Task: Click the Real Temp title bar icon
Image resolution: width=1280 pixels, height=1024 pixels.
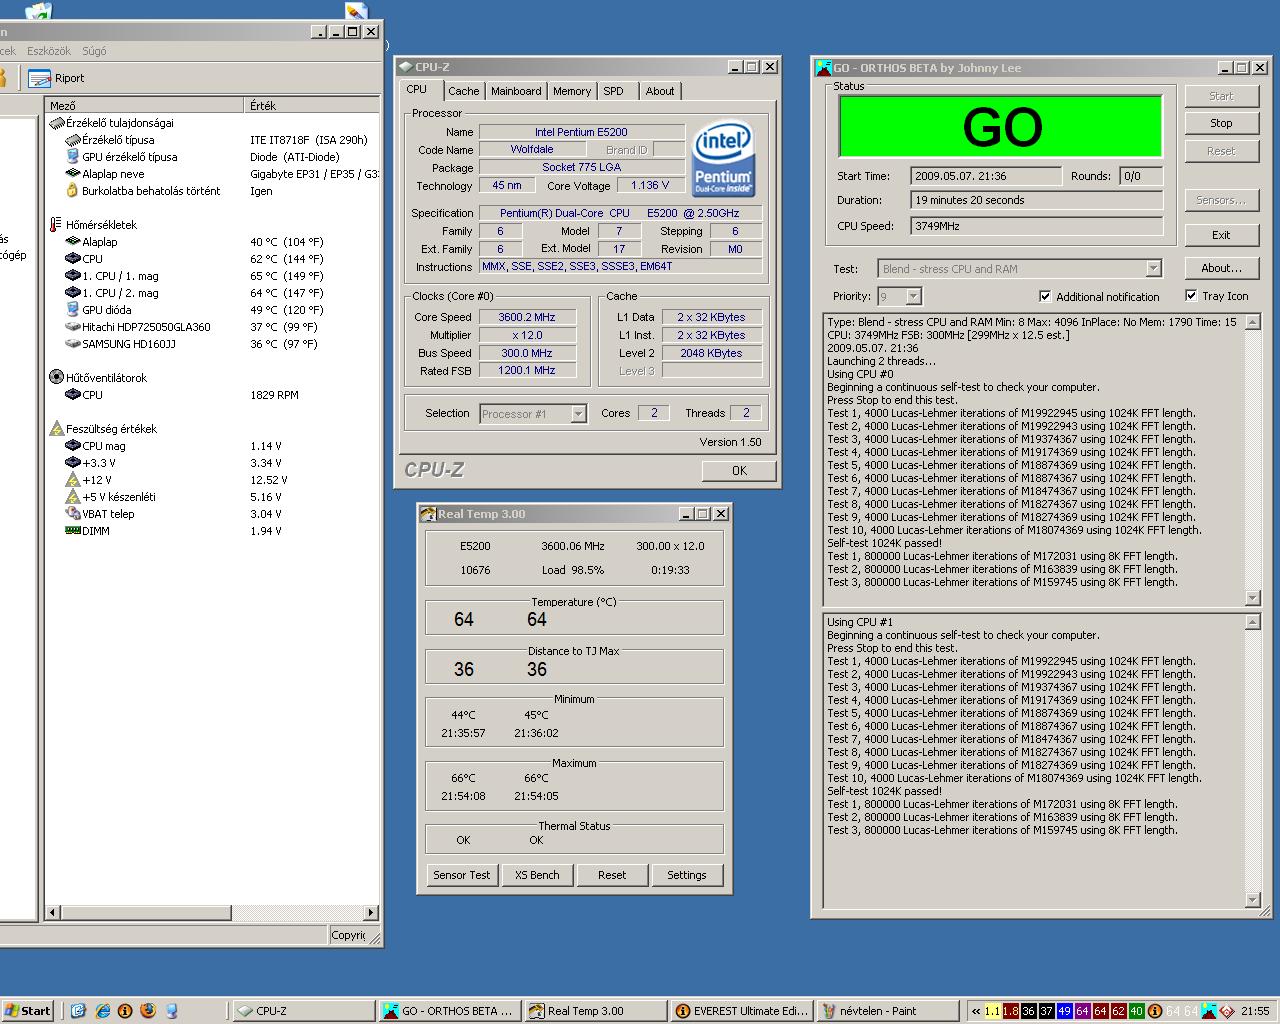Action: pyautogui.click(x=428, y=514)
